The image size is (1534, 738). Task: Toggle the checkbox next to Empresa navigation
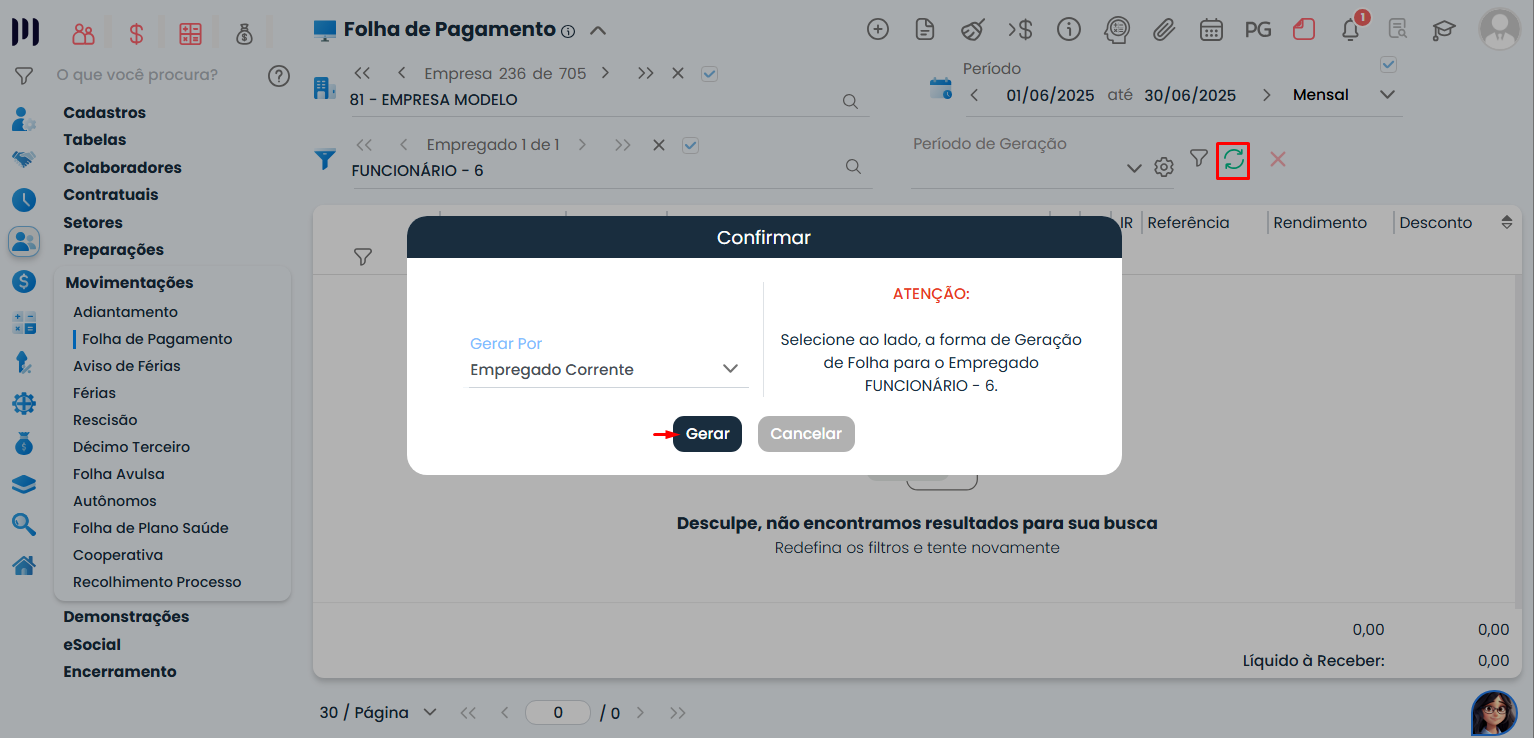(710, 74)
